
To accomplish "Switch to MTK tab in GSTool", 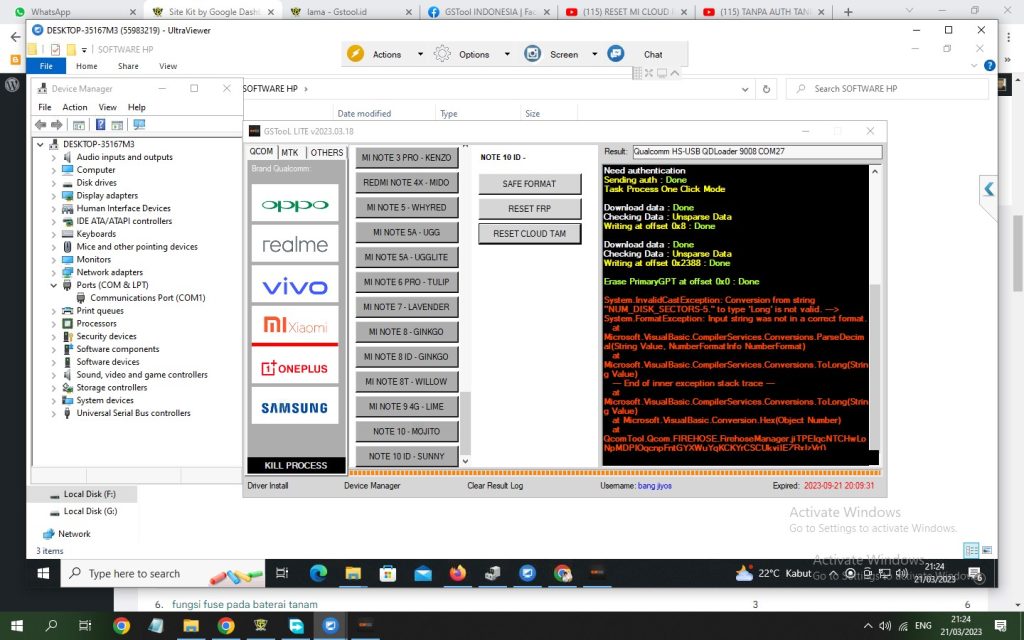I will click(290, 152).
